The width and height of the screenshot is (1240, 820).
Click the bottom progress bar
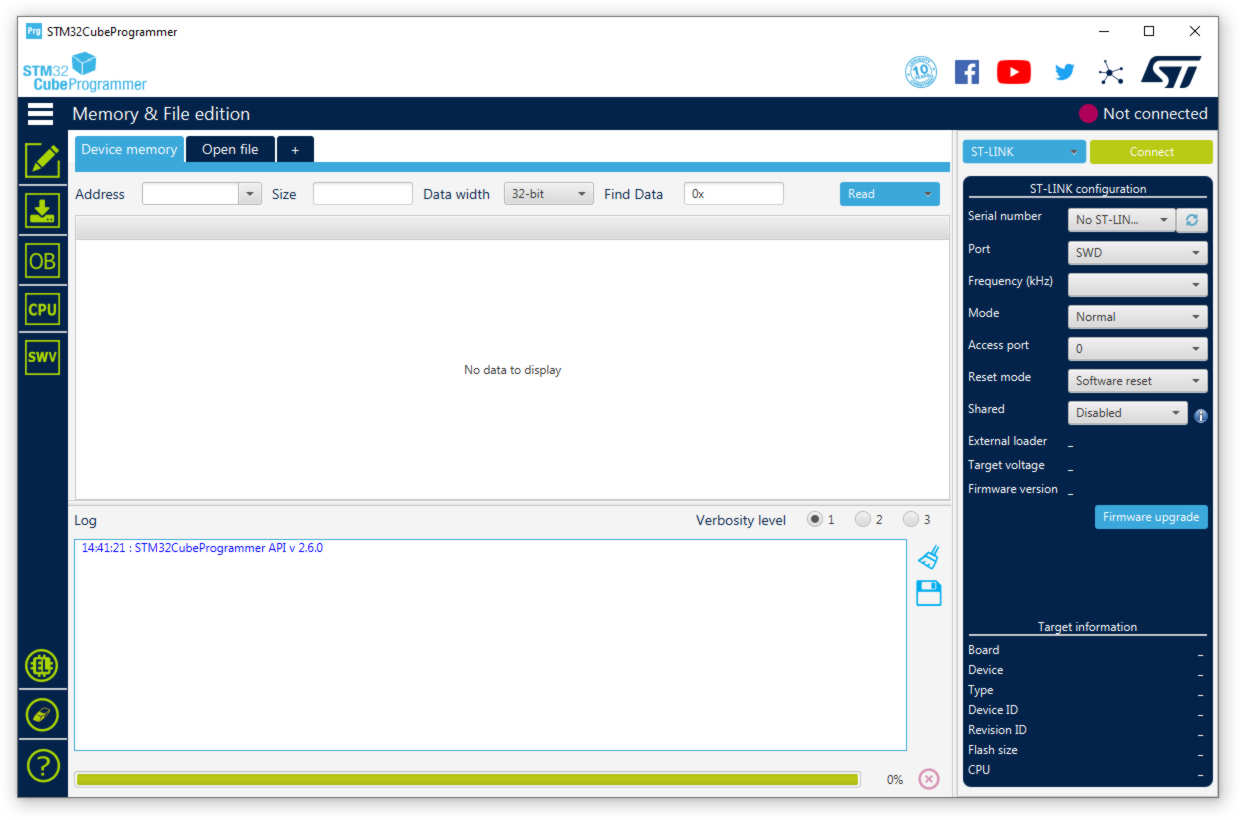pyautogui.click(x=467, y=779)
